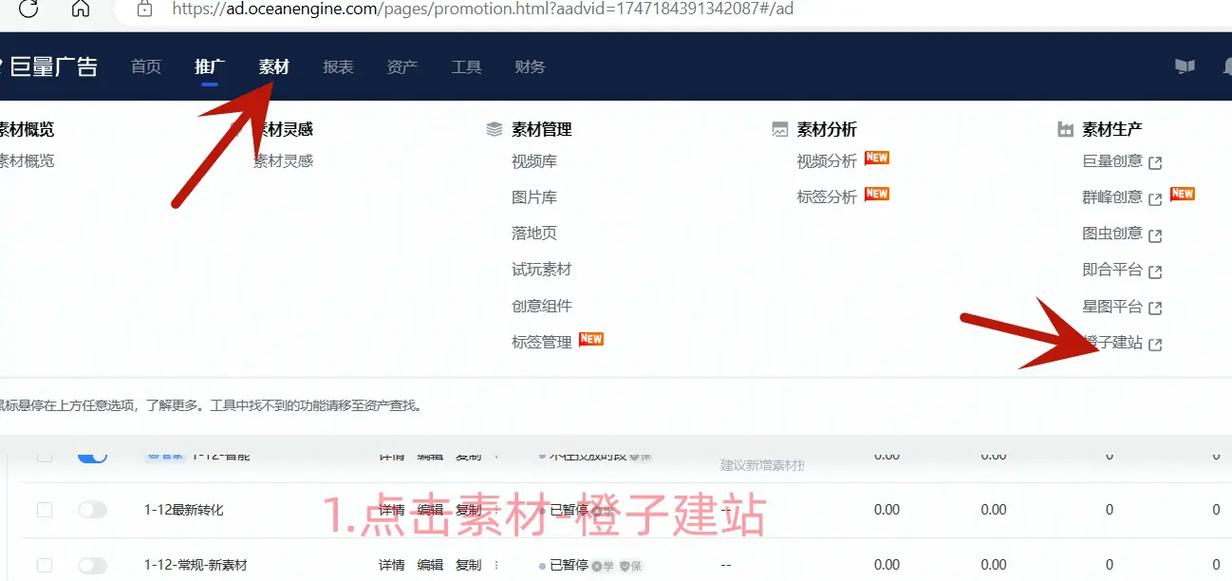Viewport: 1232px width, 581px height.
Task: Click 编辑 for 1-12最新转化
Action: pos(430,510)
